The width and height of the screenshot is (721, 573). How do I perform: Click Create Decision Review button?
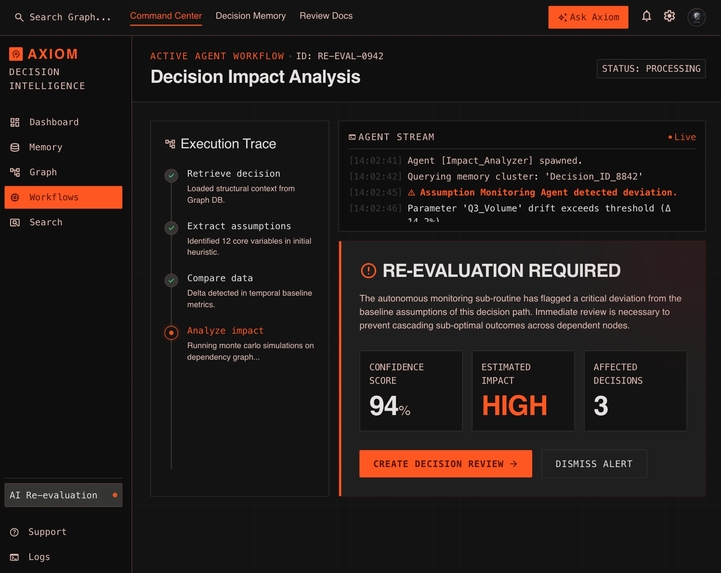(x=446, y=464)
